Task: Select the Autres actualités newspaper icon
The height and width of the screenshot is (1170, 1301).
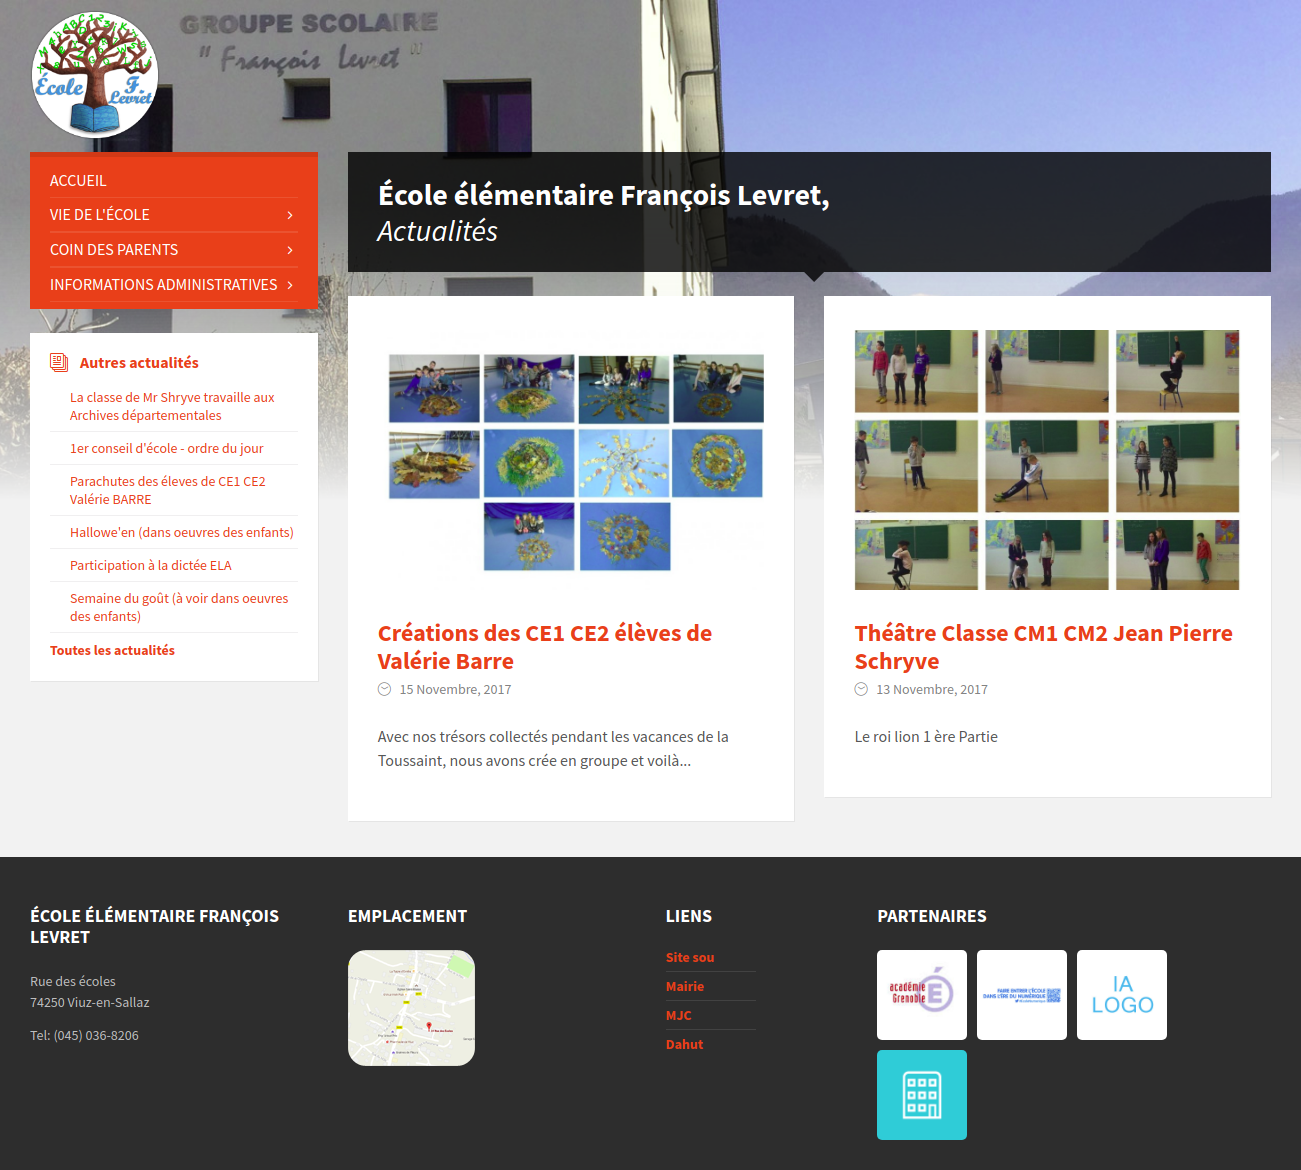Action: coord(59,362)
